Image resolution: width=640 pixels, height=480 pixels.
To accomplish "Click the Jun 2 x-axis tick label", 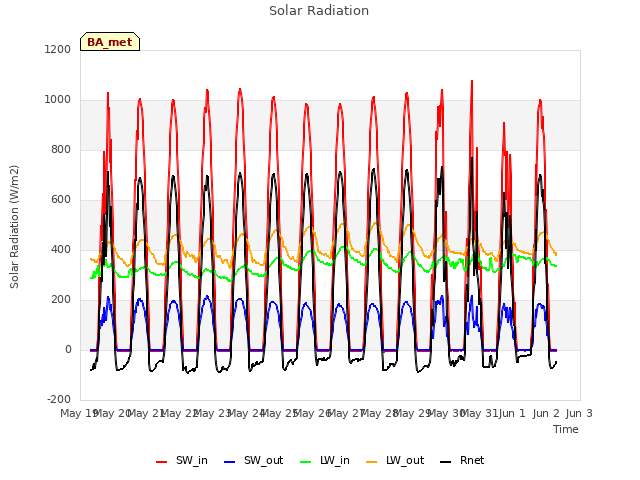I will pos(546,413).
